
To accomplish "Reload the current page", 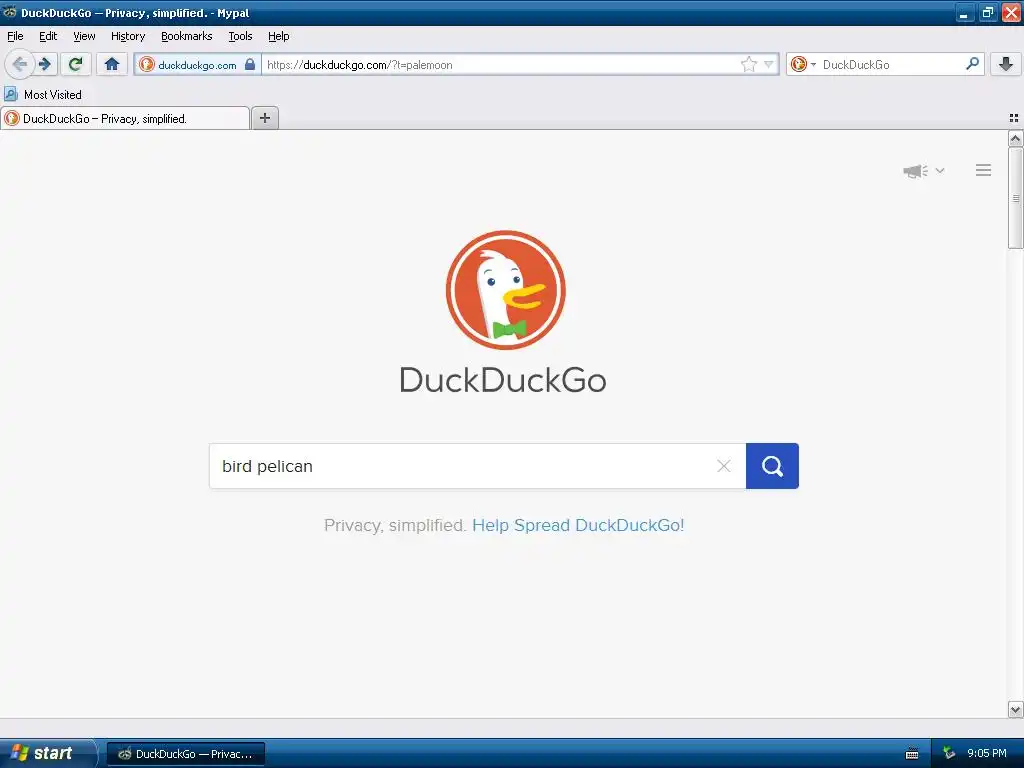I will tap(76, 64).
